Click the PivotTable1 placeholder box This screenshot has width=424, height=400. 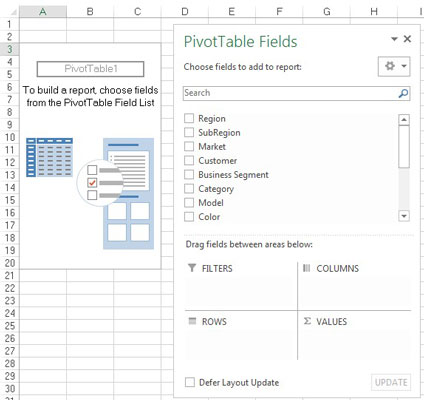pos(90,69)
